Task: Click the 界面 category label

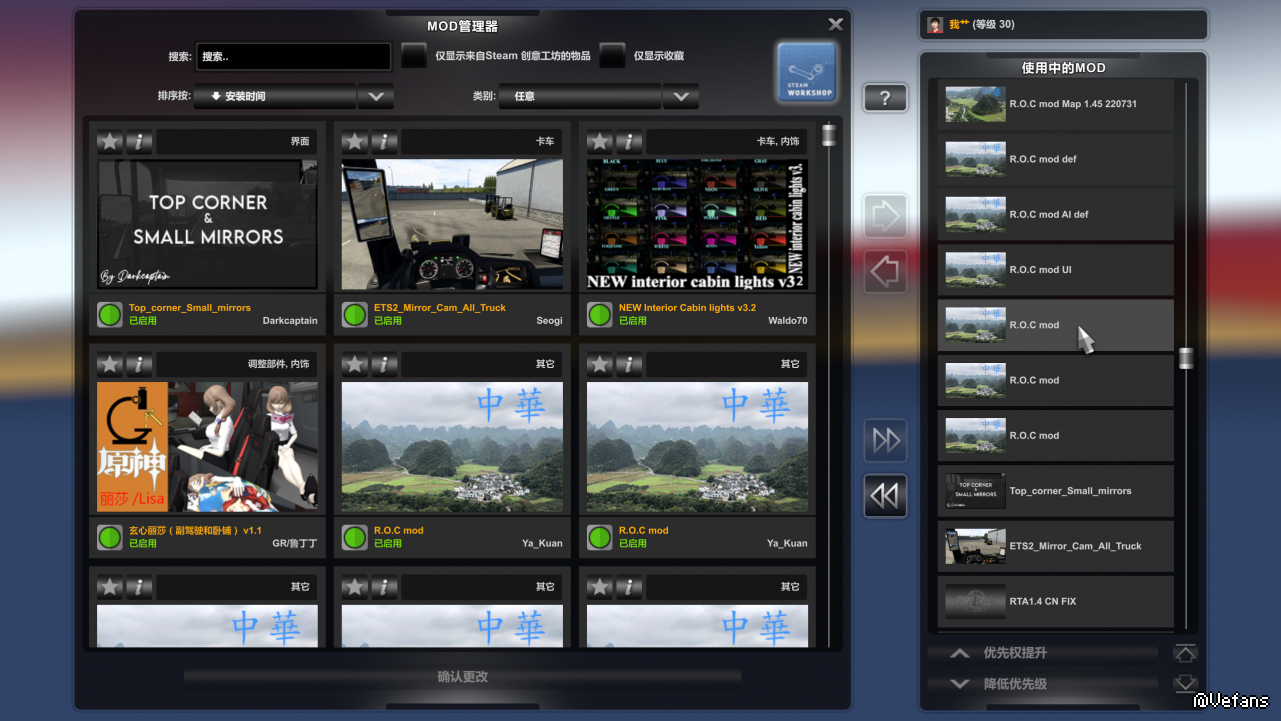Action: (x=300, y=142)
